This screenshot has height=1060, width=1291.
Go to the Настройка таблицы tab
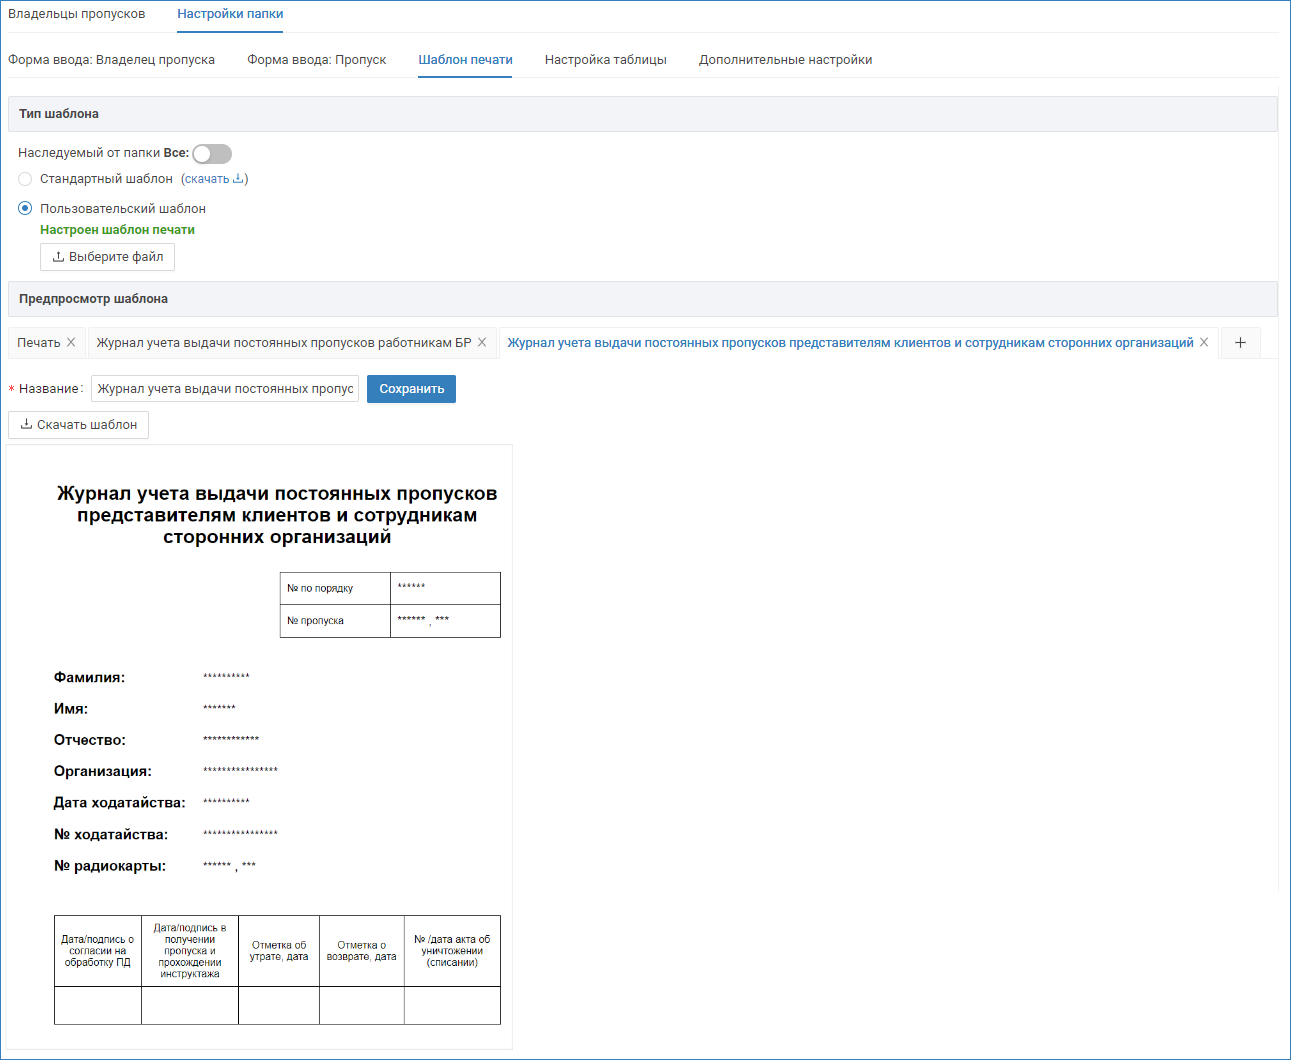point(606,60)
